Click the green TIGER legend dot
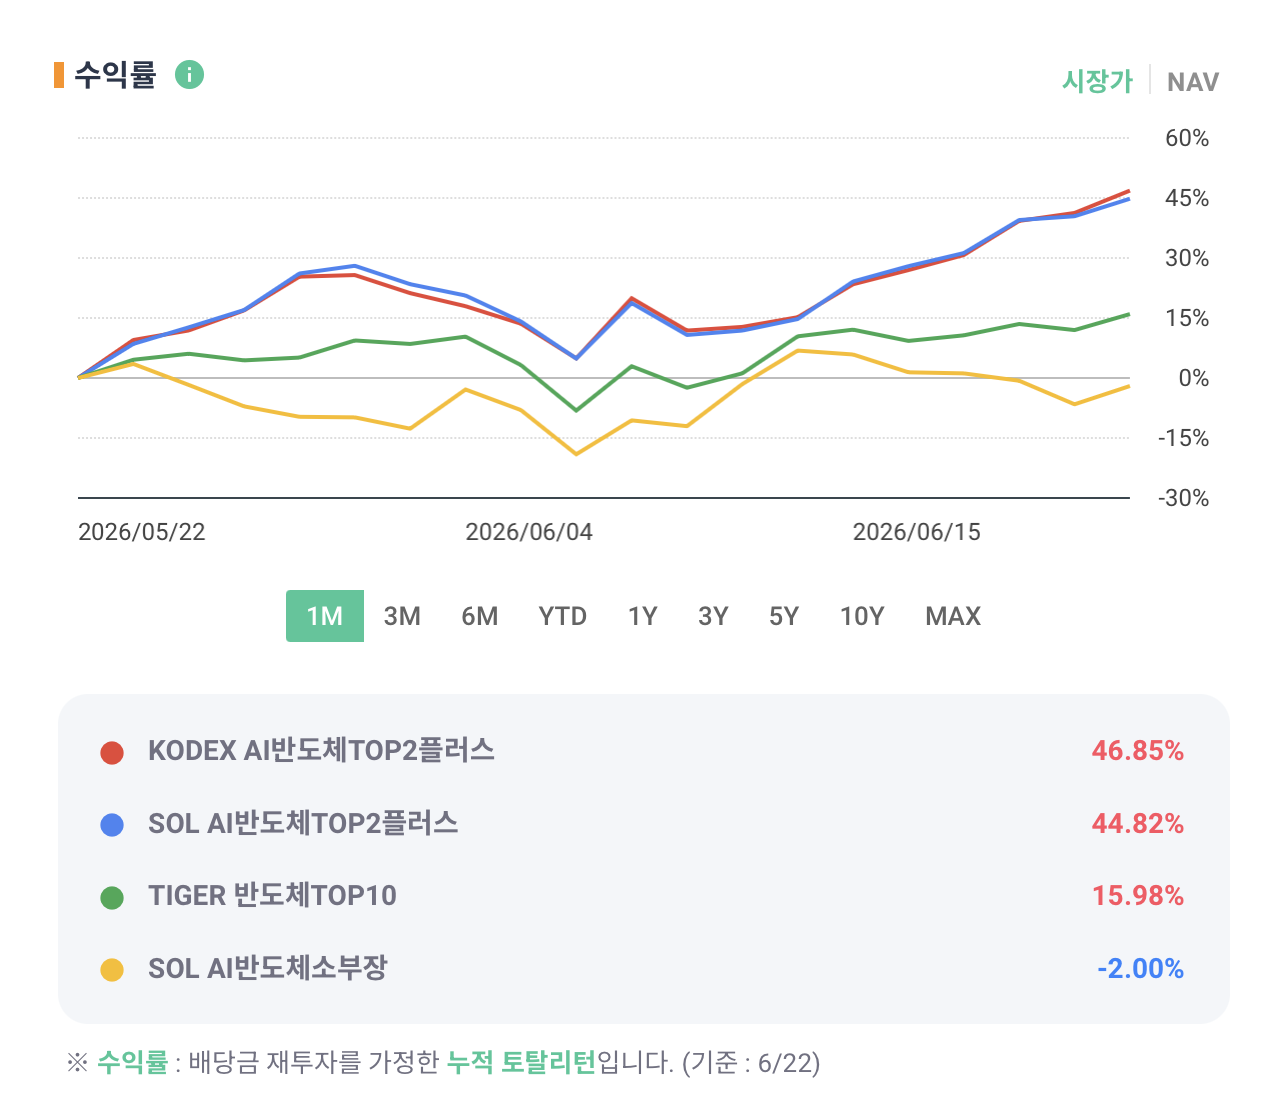The image size is (1270, 1098). [x=112, y=897]
